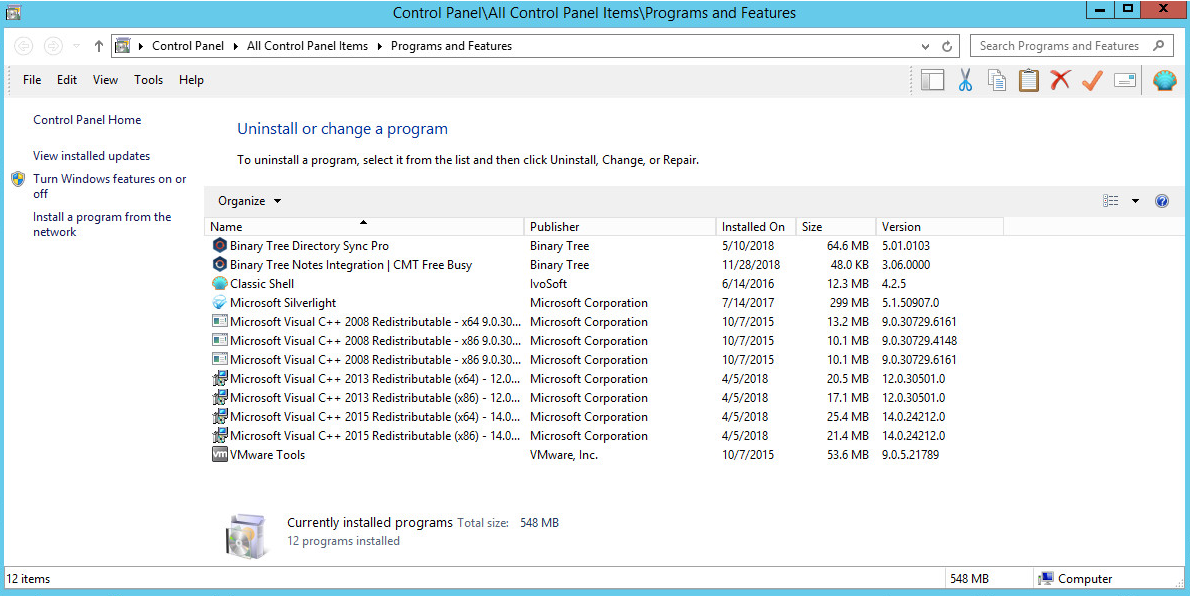Toggle the navigation pane toolbar icon

coord(933,81)
